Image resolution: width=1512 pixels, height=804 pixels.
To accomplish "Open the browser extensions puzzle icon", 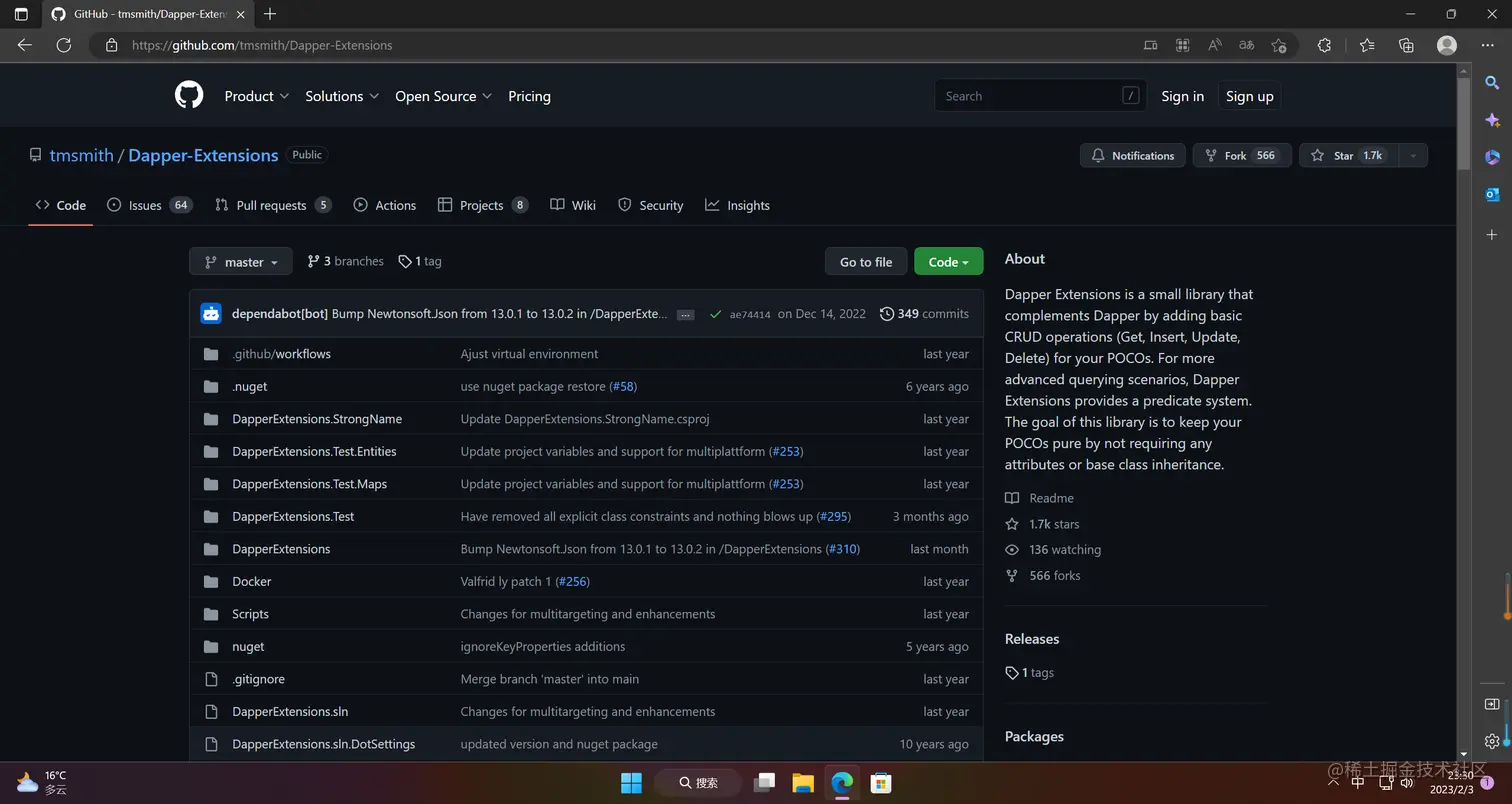I will pos(1324,45).
